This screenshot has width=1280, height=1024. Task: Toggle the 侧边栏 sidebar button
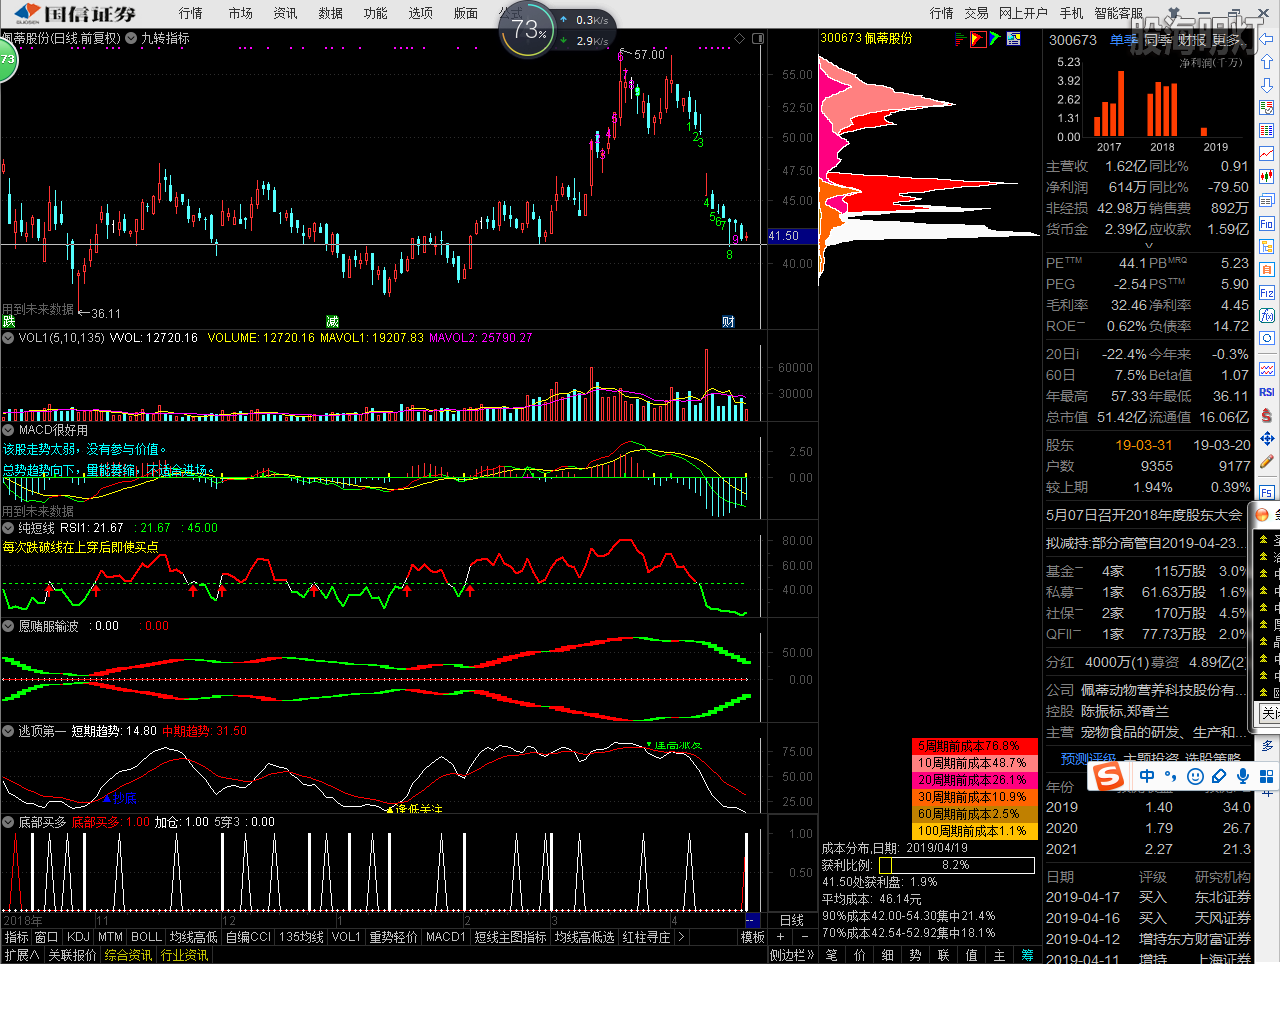792,955
